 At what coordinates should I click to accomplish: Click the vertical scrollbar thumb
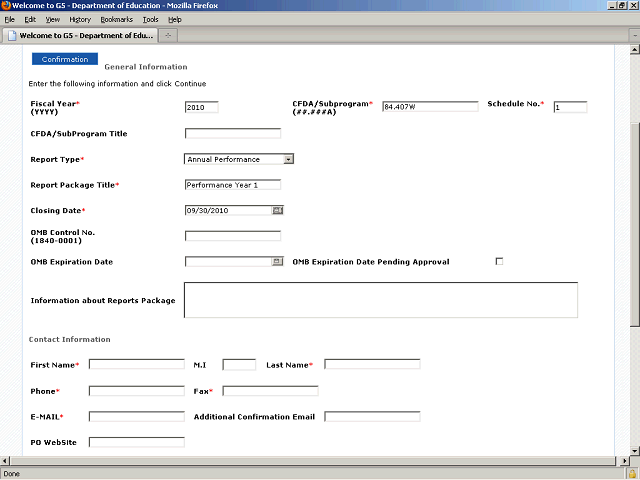click(x=634, y=224)
